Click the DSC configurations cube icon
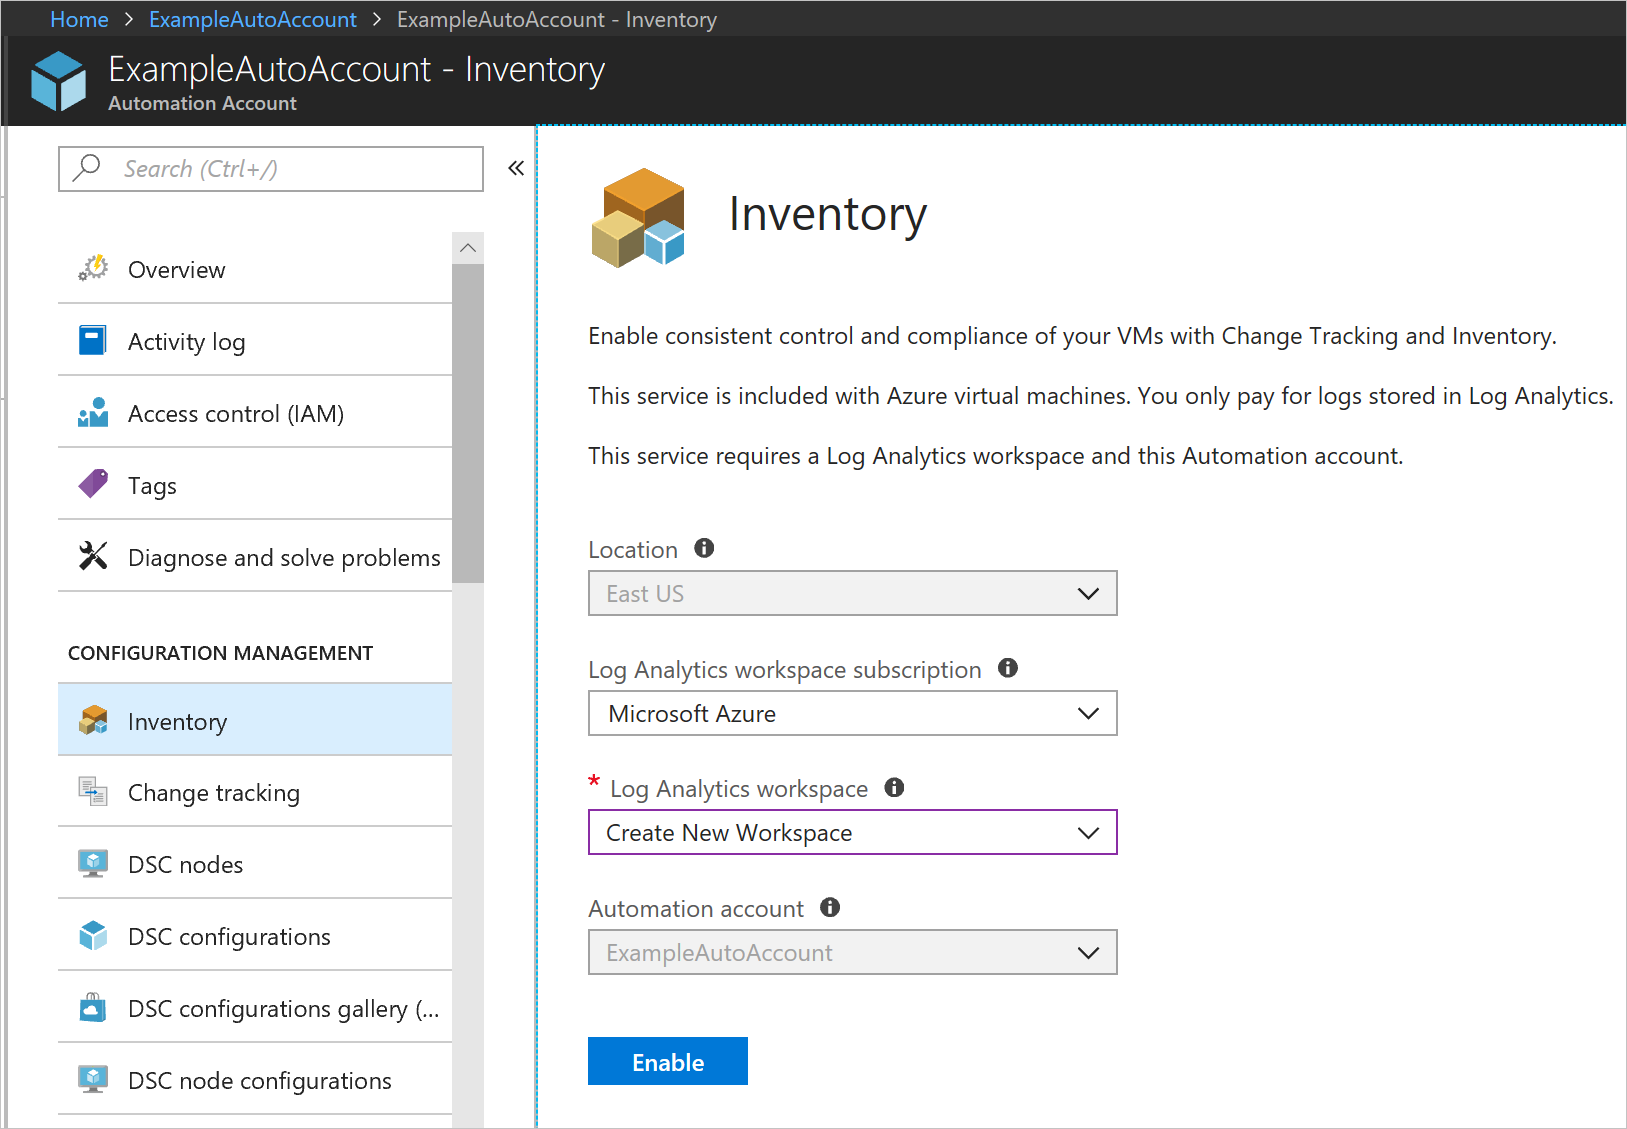 93,935
